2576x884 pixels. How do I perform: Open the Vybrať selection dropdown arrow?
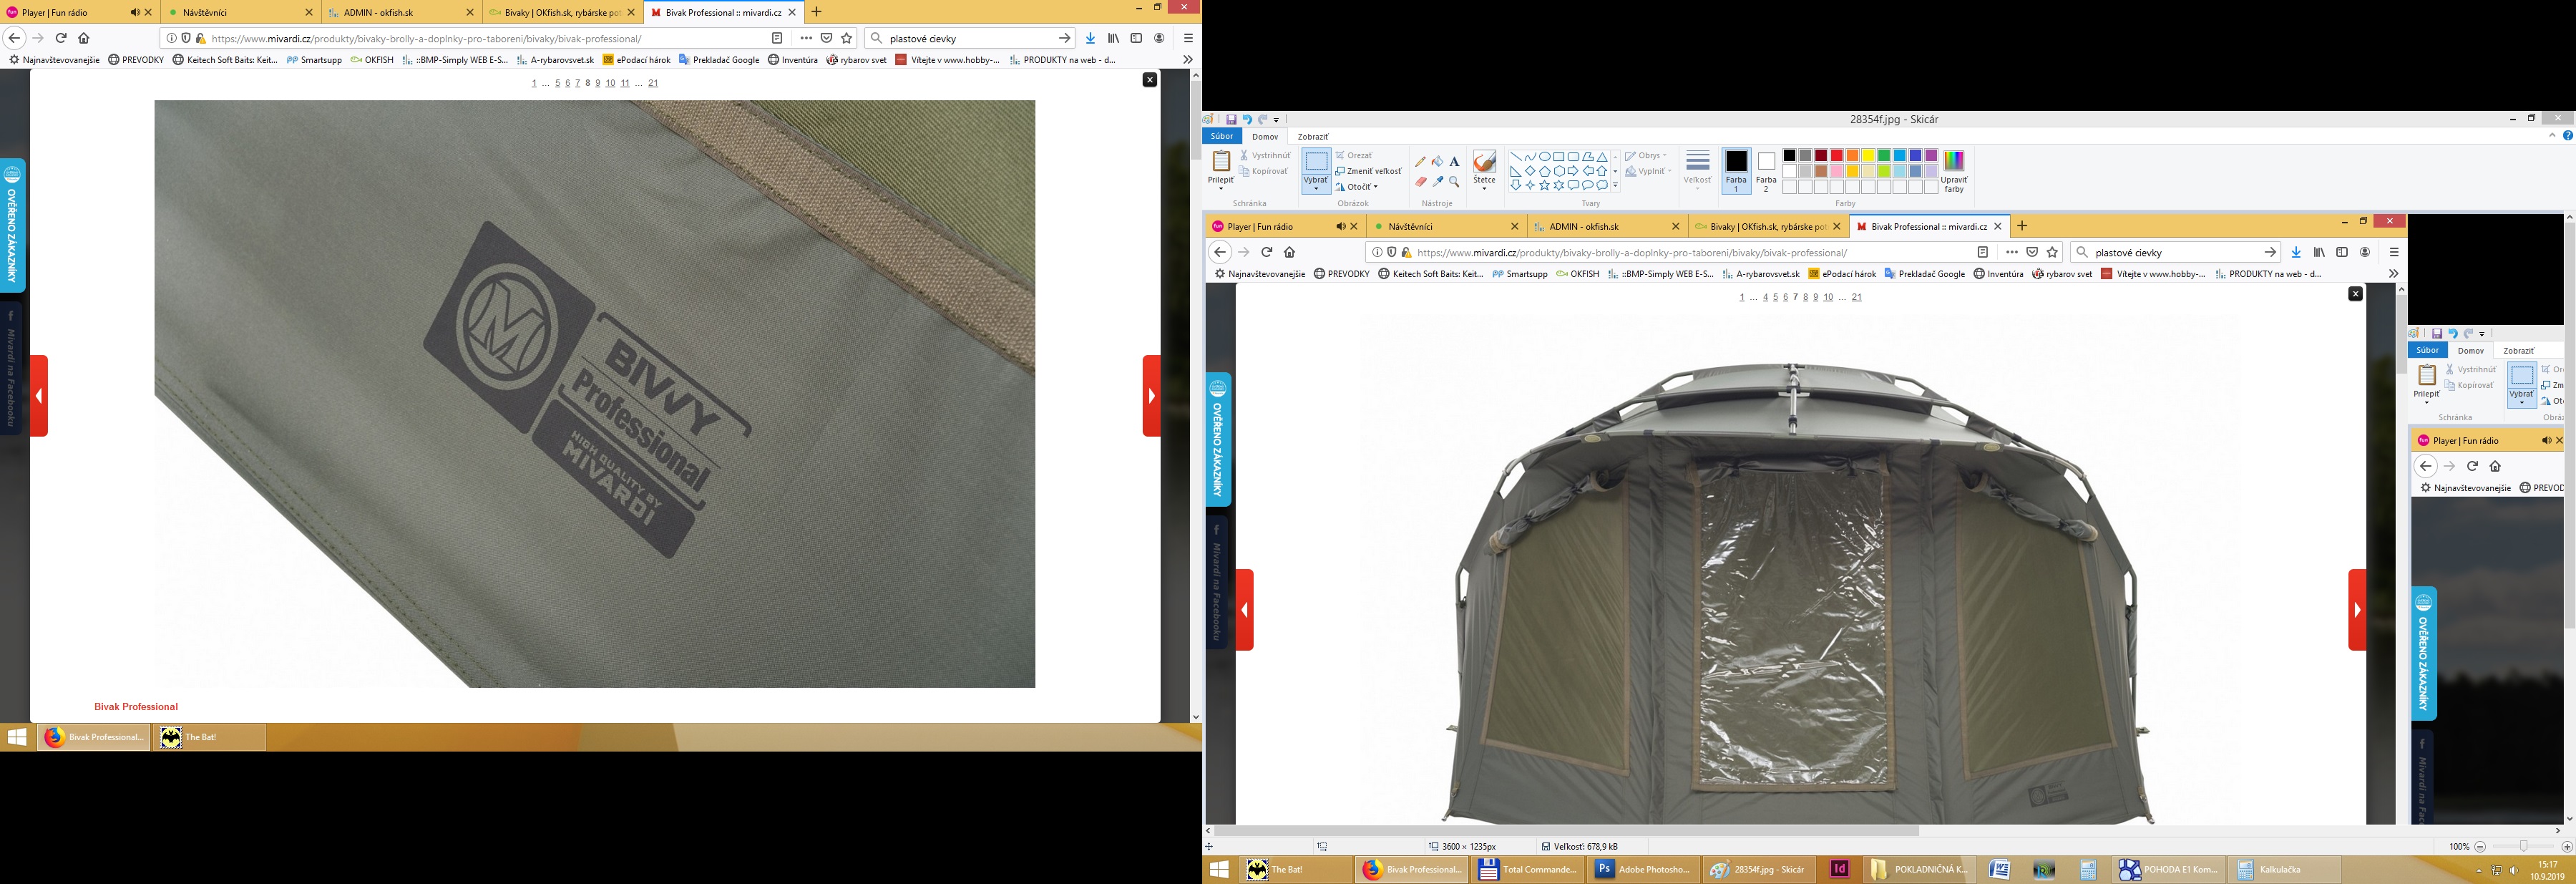pyautogui.click(x=1316, y=188)
